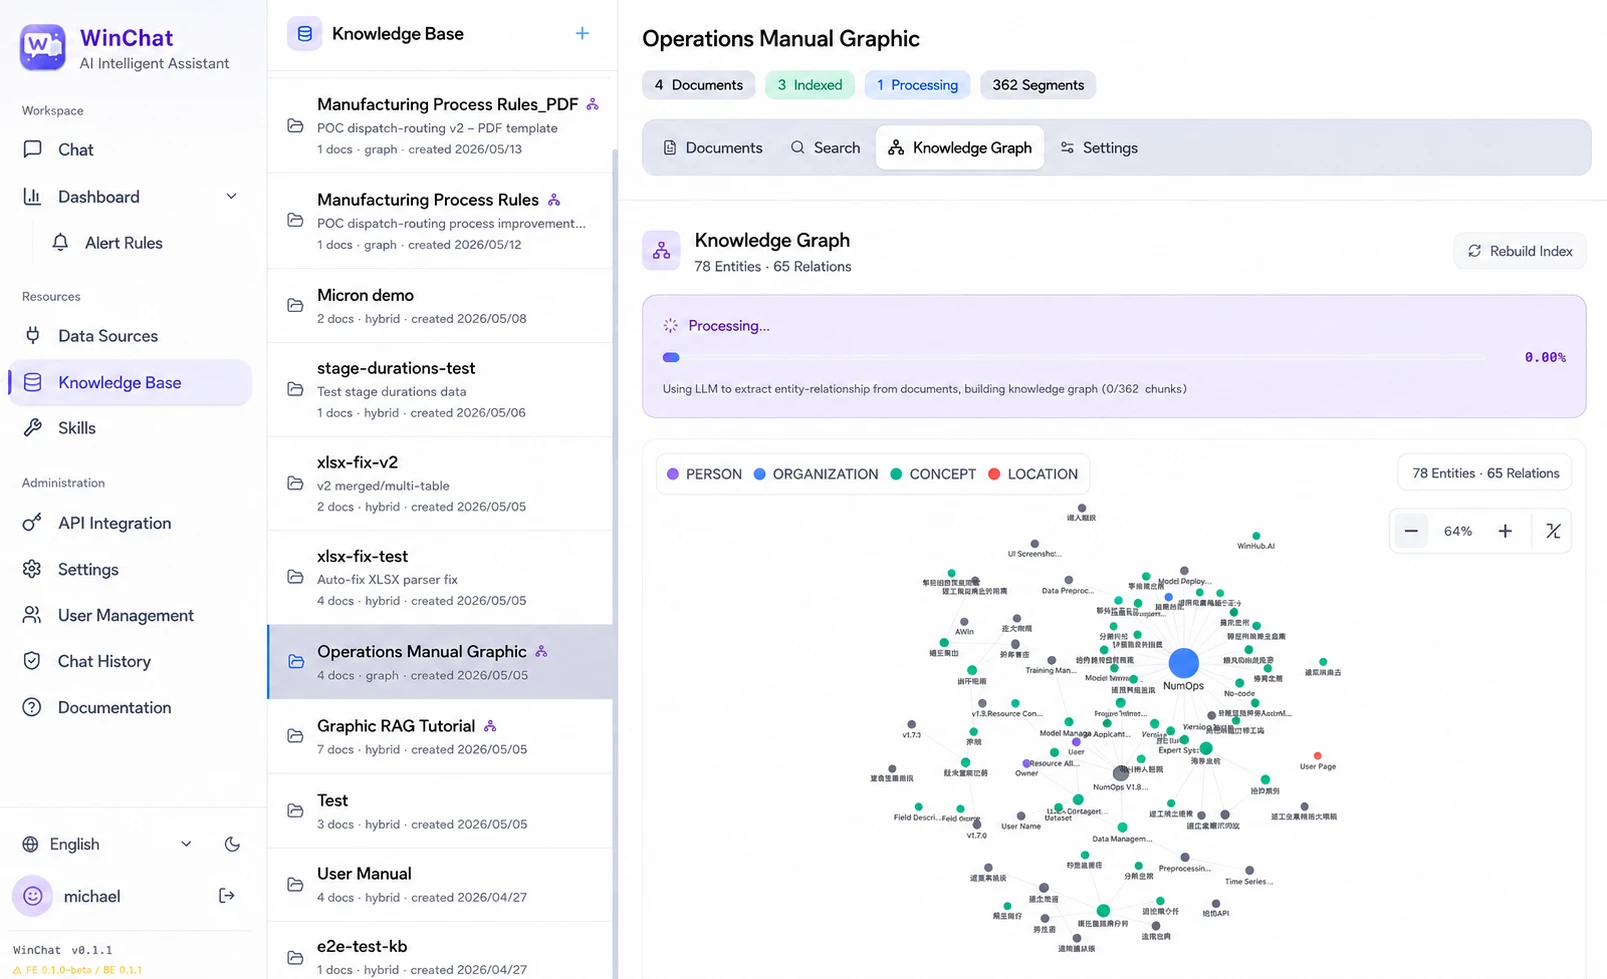
Task: Open Data Sources plug item
Action: click(130, 336)
